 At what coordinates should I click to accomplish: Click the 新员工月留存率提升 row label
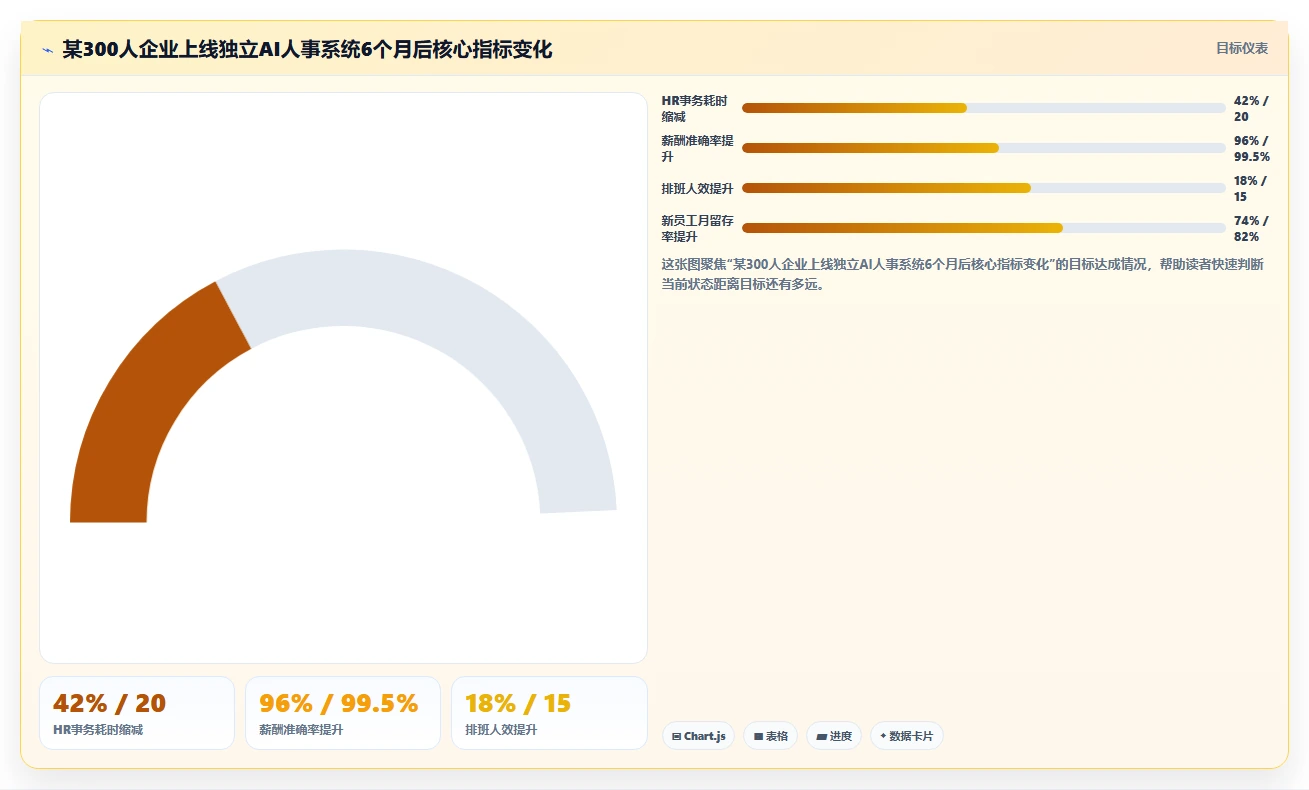698,228
